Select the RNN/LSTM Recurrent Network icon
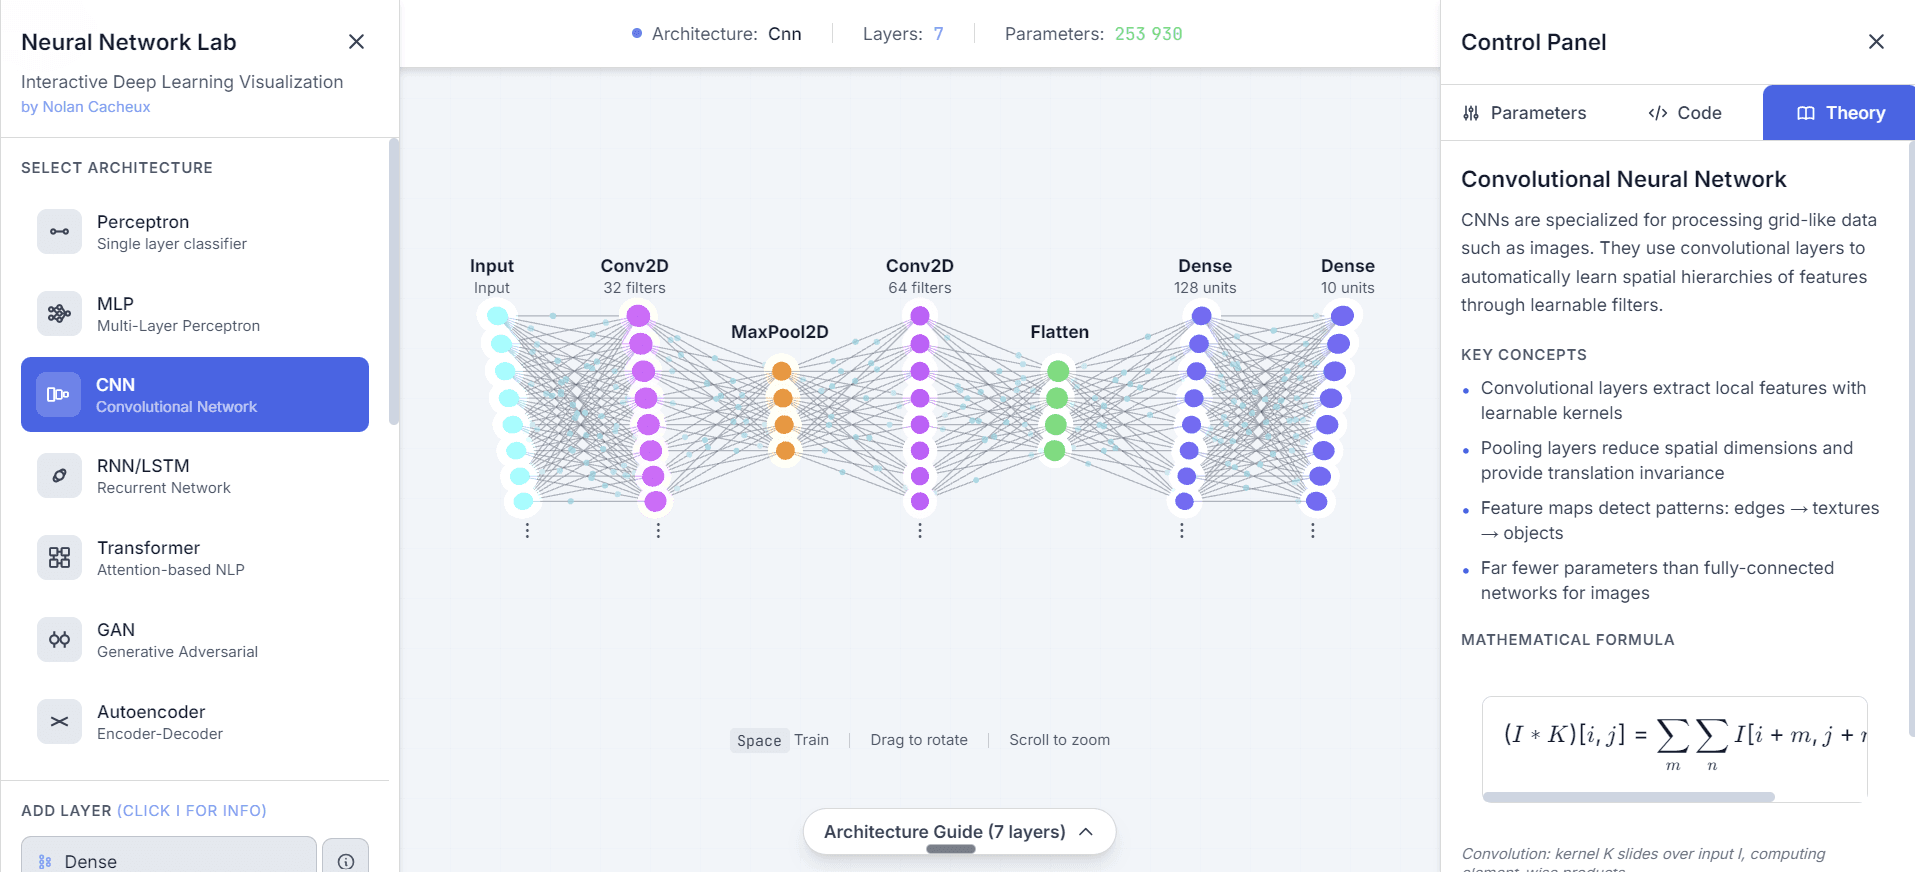Viewport: 1915px width, 872px height. pyautogui.click(x=59, y=475)
